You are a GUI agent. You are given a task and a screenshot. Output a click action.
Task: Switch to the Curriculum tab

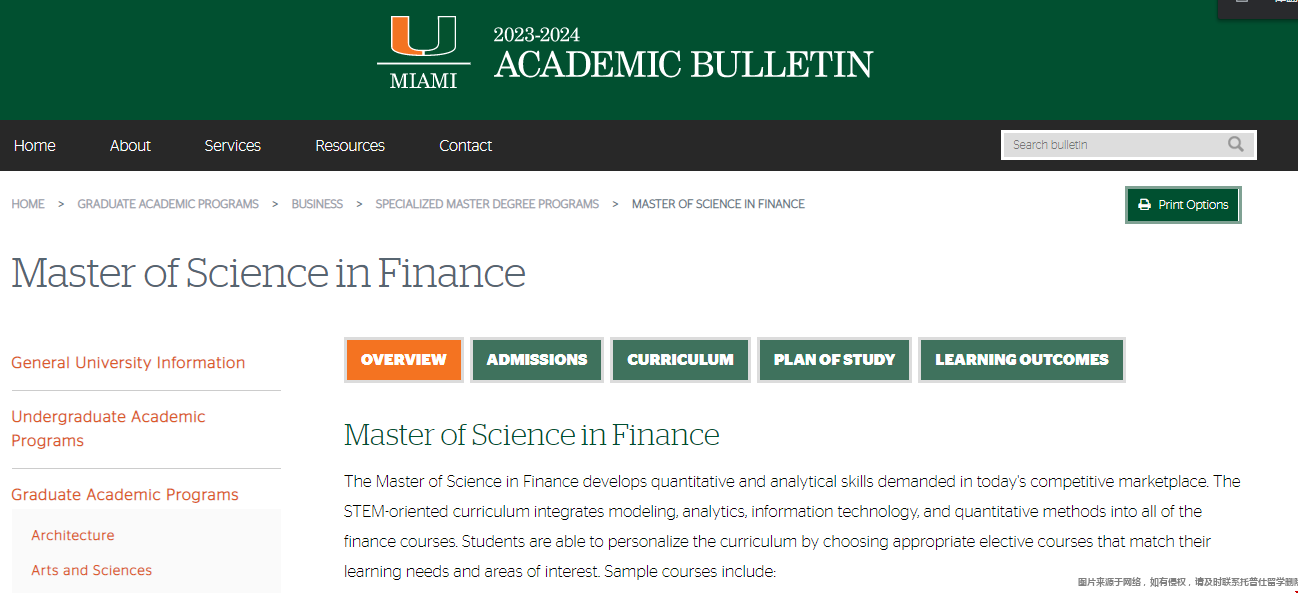tap(680, 360)
